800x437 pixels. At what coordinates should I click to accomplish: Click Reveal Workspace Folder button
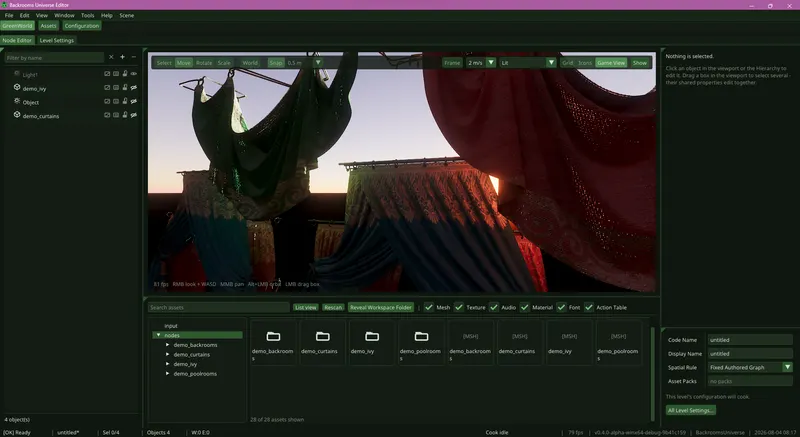(x=381, y=307)
